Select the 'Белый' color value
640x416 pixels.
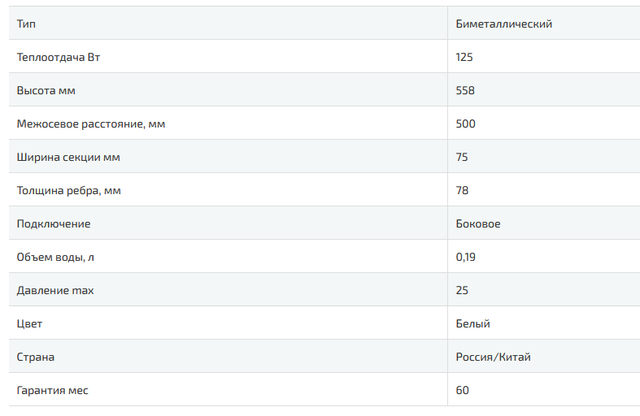click(x=473, y=323)
